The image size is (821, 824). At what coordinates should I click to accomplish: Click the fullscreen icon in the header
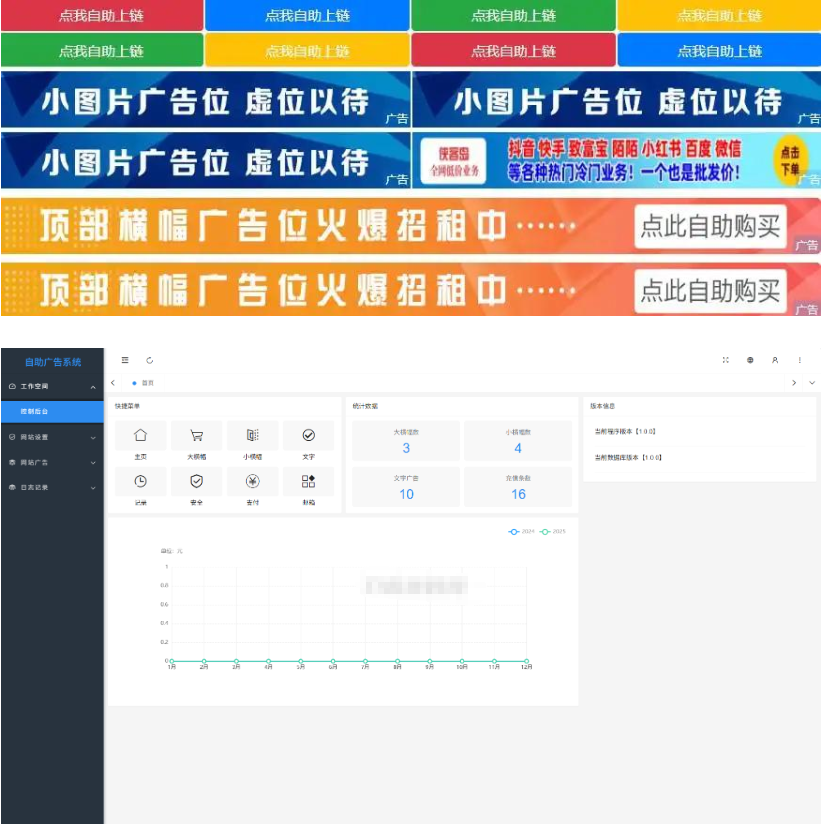(726, 357)
